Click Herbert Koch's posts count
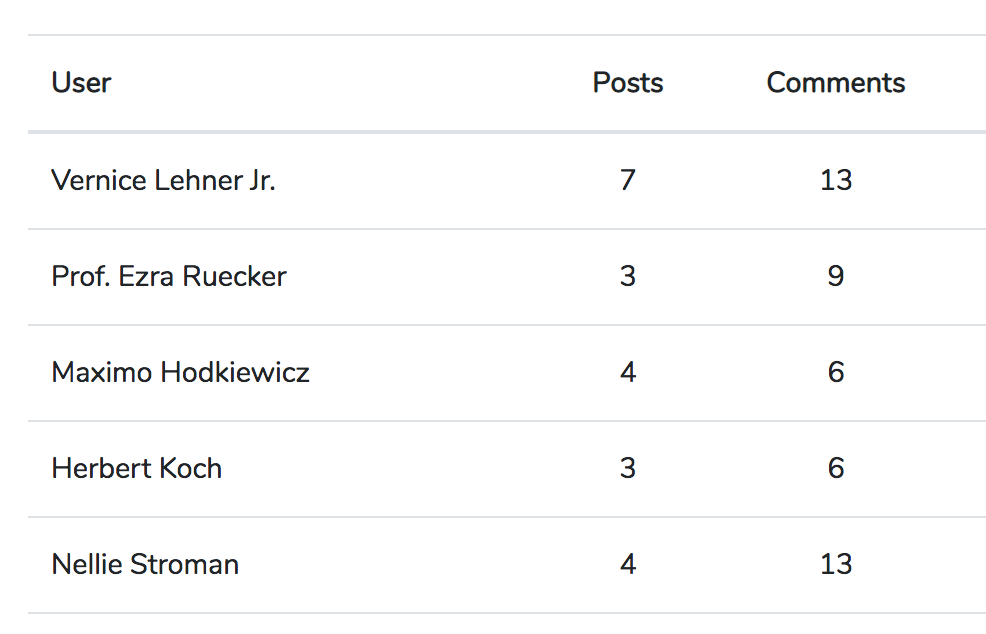986x634 pixels. [627, 468]
